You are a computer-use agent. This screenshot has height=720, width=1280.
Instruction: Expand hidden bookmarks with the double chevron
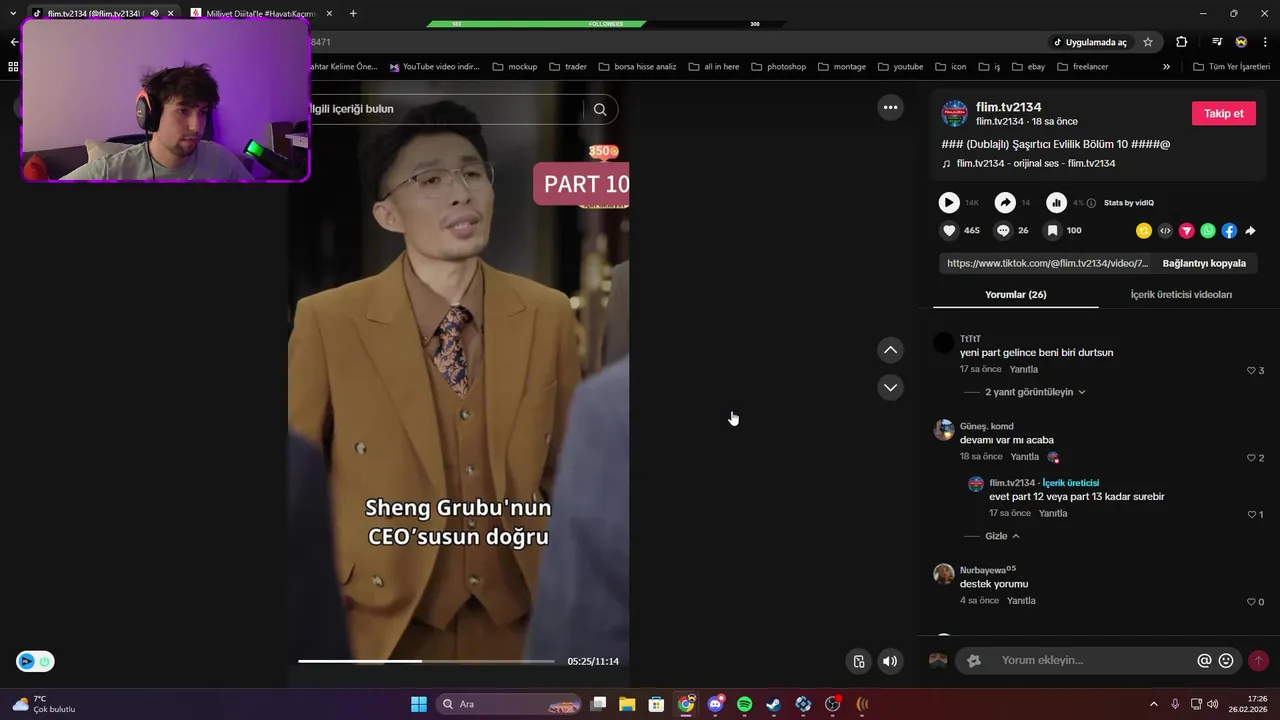pyautogui.click(x=1166, y=67)
